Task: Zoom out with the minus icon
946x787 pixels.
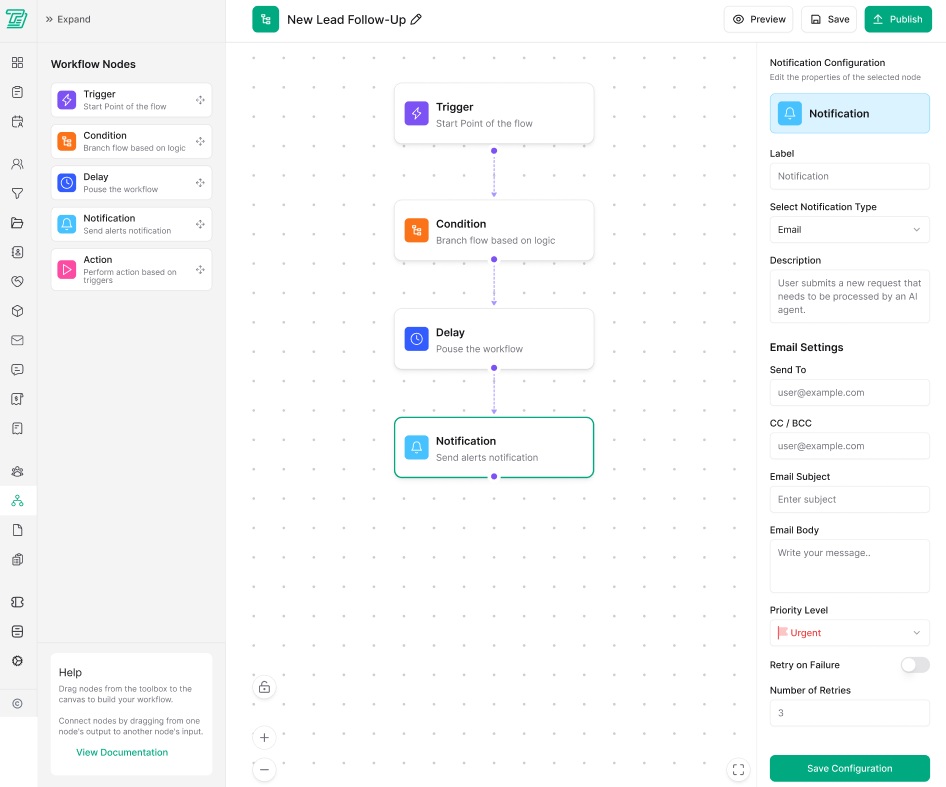Action: (x=264, y=770)
